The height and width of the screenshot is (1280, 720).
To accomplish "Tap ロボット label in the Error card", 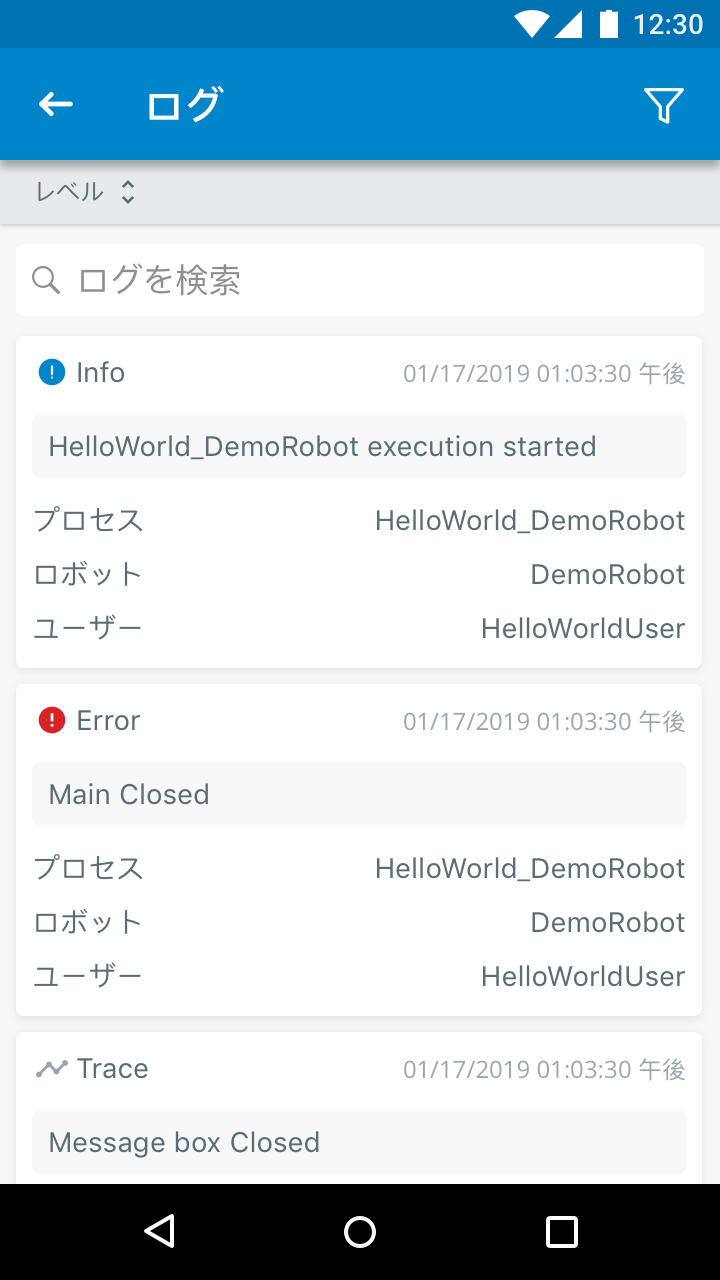I will [88, 922].
